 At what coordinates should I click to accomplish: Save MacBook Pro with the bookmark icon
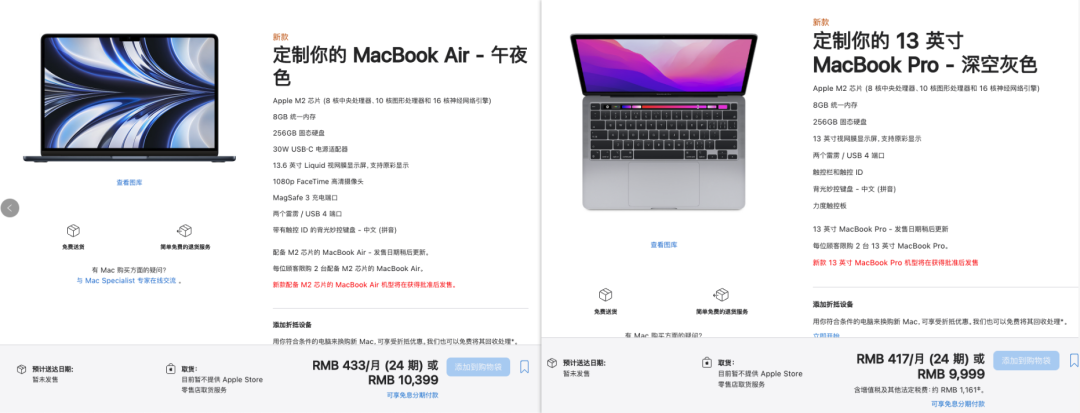[1074, 360]
